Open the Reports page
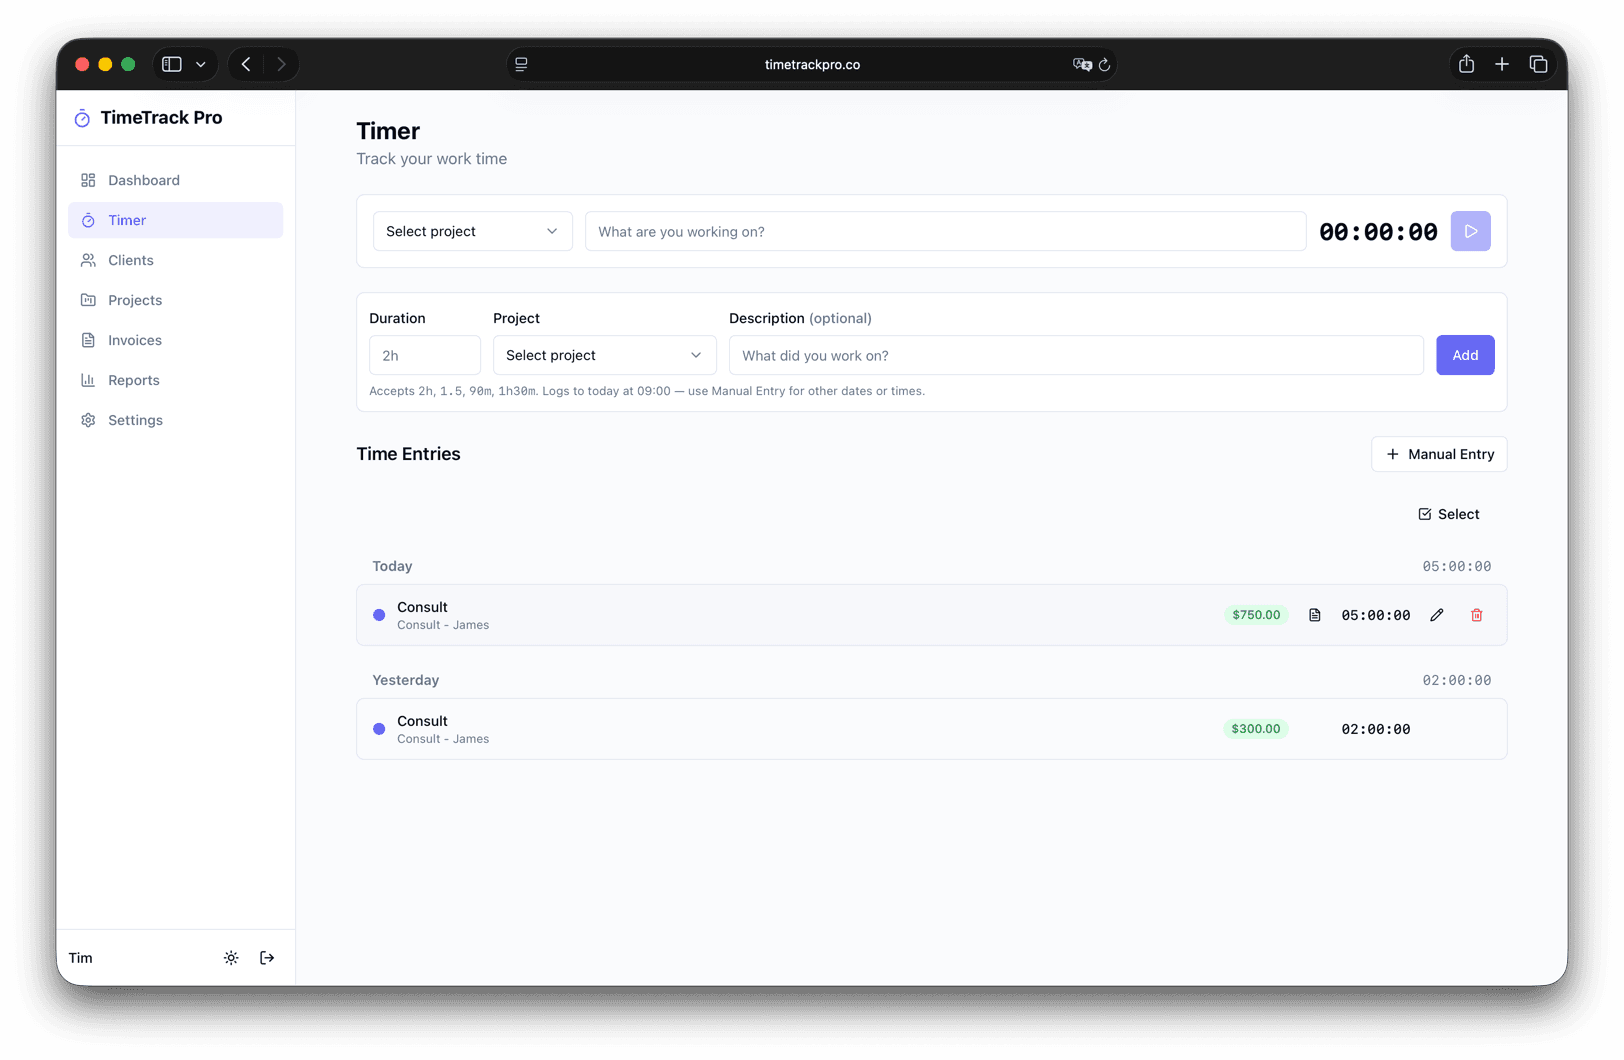Image resolution: width=1624 pixels, height=1060 pixels. [x=176, y=380]
